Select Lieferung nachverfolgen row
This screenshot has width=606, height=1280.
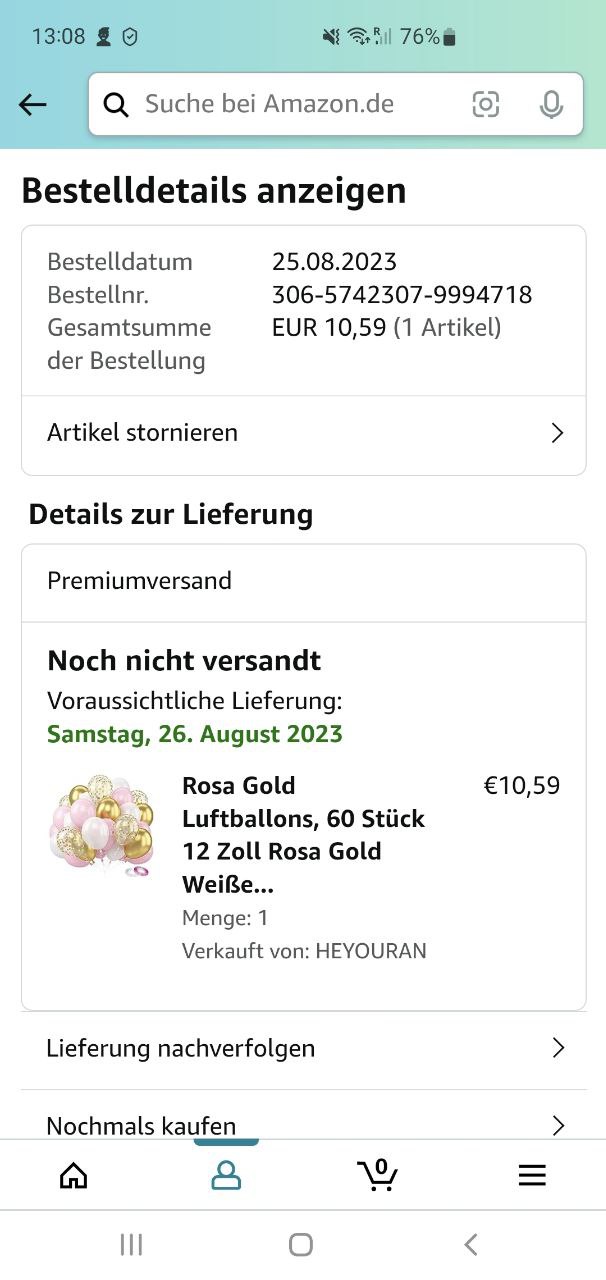click(181, 1048)
